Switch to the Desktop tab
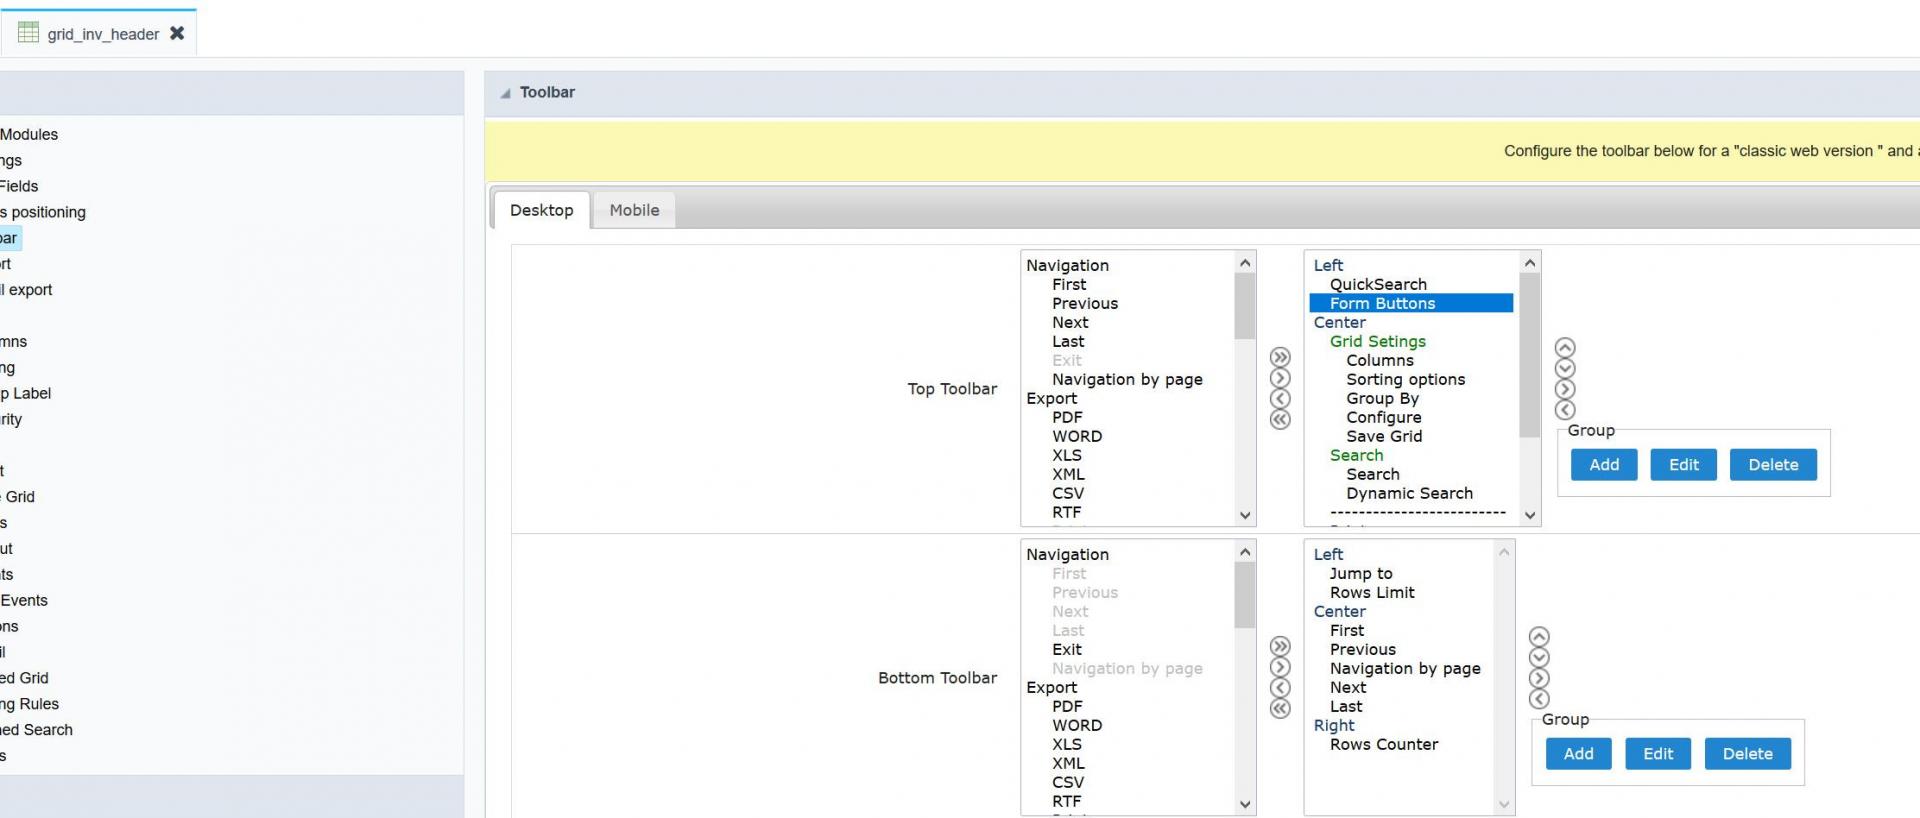 tap(542, 210)
